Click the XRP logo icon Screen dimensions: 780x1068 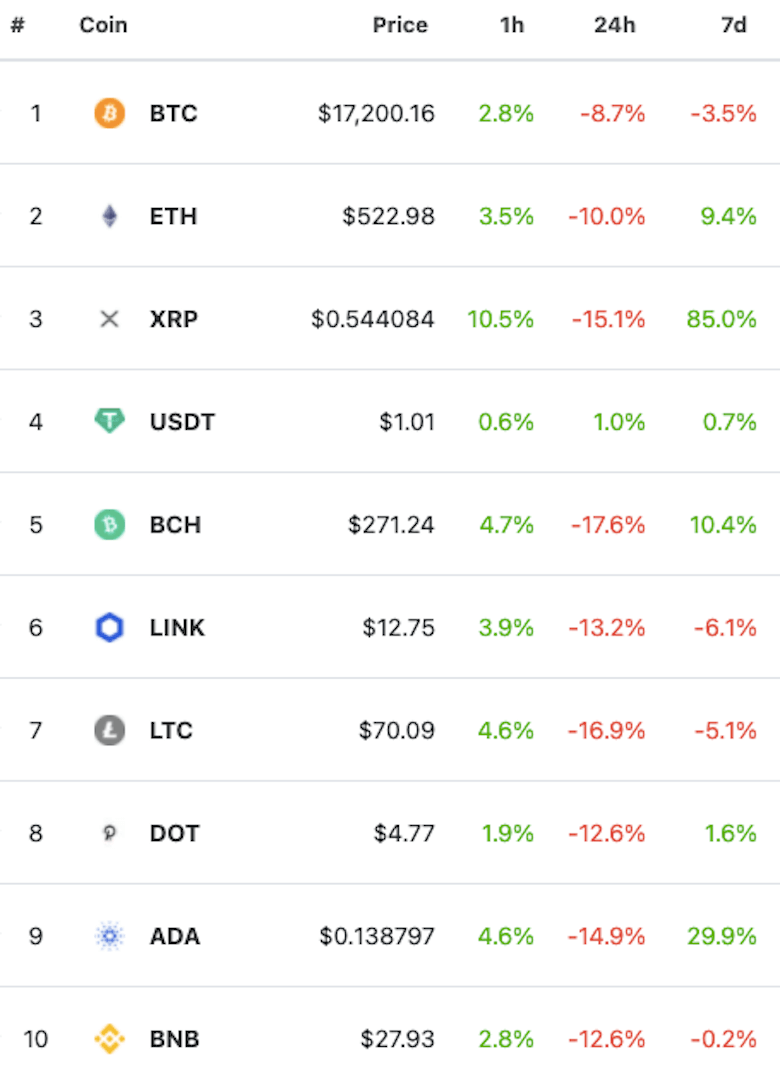(x=109, y=319)
